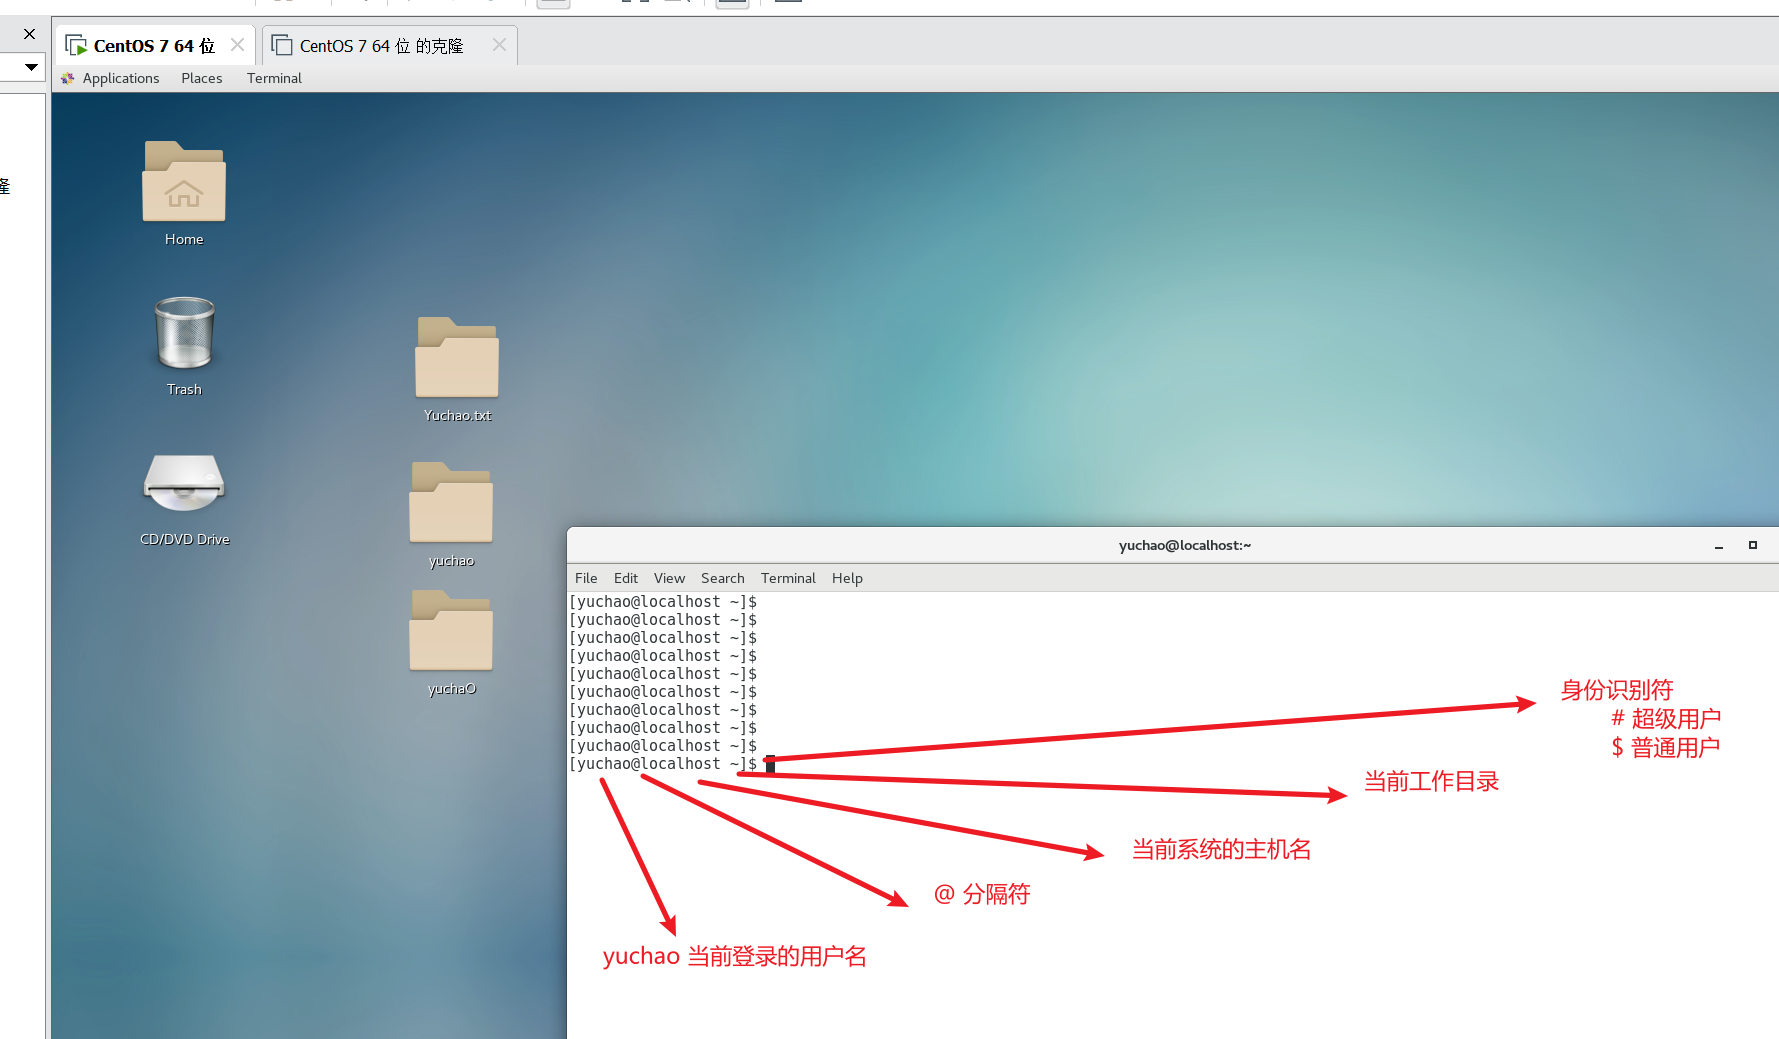
Task: Open the terminal Help menu
Action: [x=847, y=578]
